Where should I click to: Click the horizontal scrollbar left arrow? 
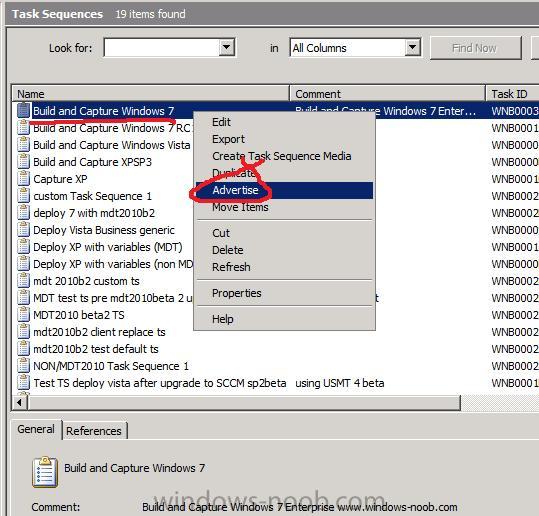pos(20,402)
